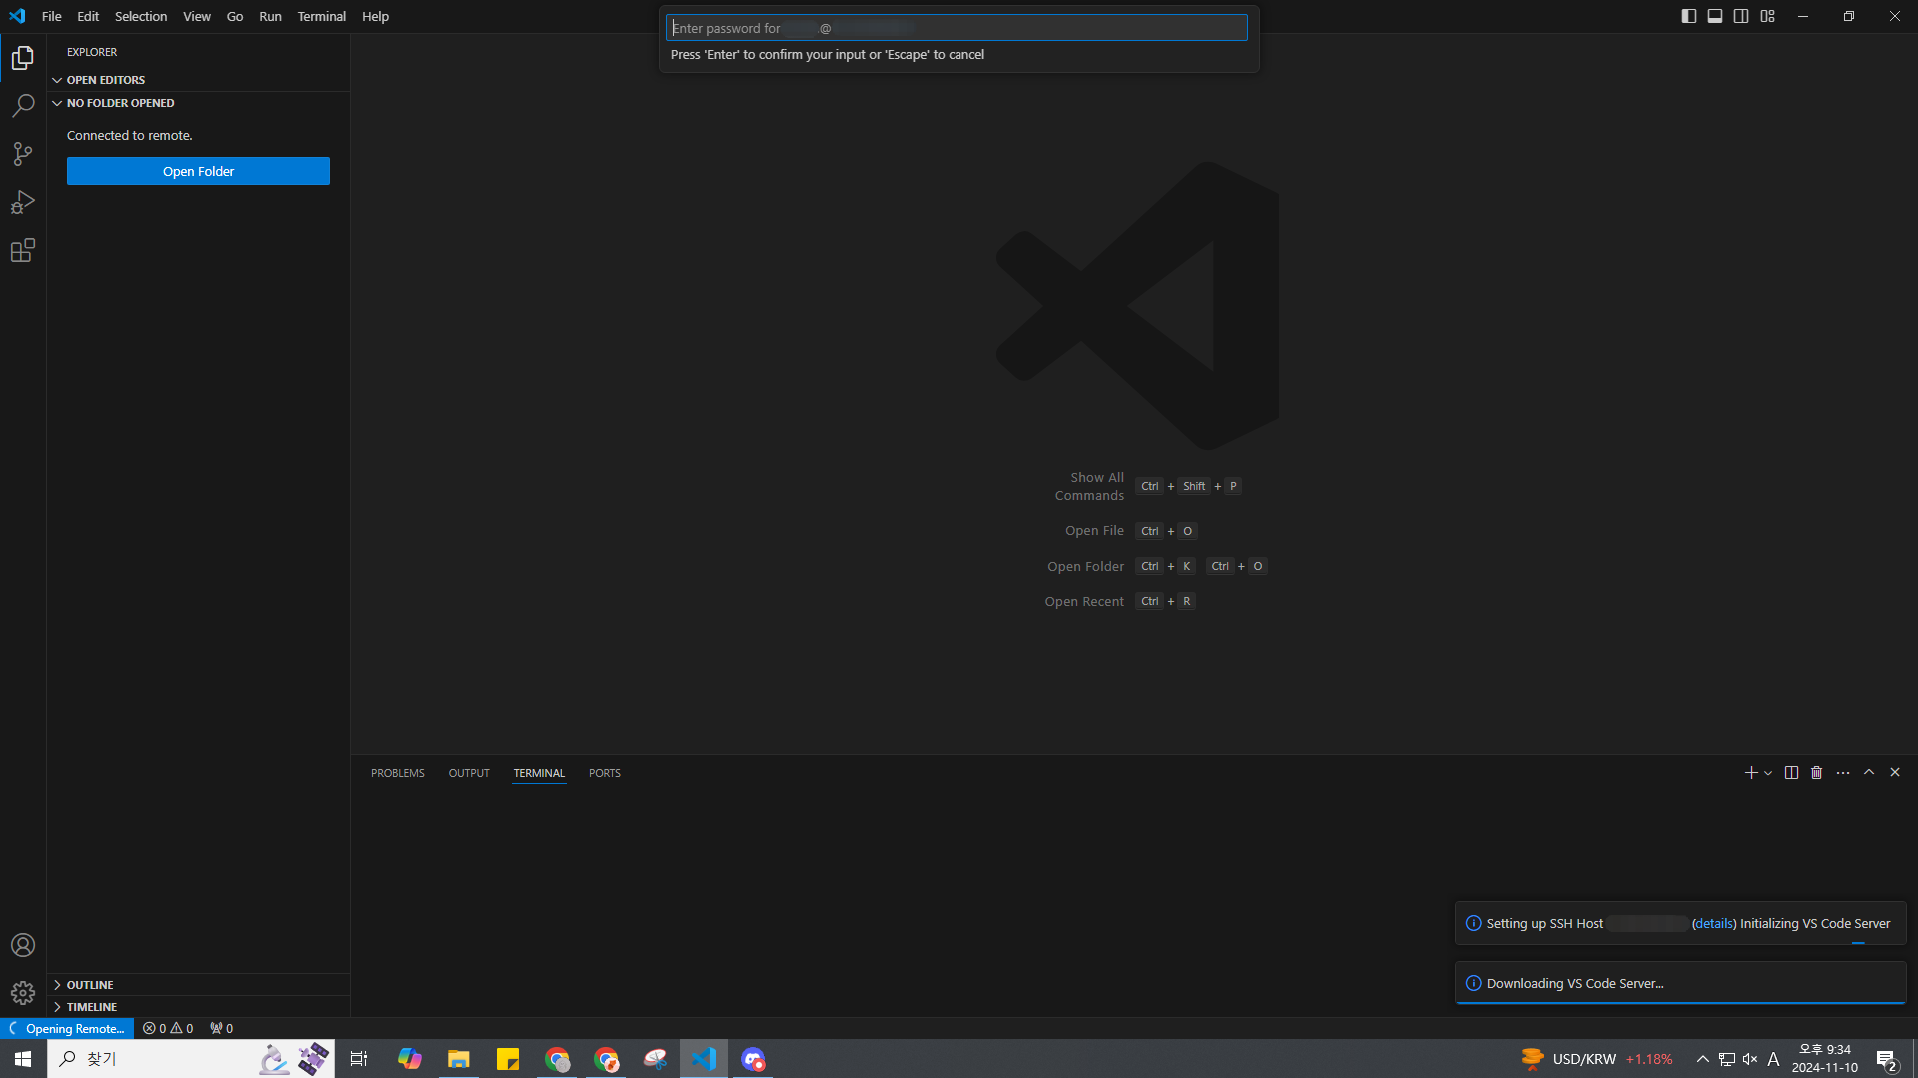The image size is (1918, 1078).
Task: Collapse the No Folder Opened section
Action: point(198,103)
